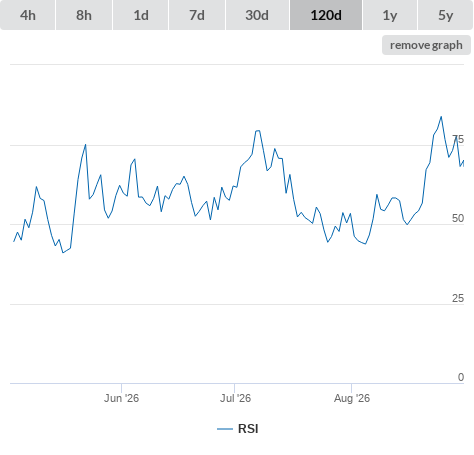Select the 1y time range

click(x=390, y=15)
